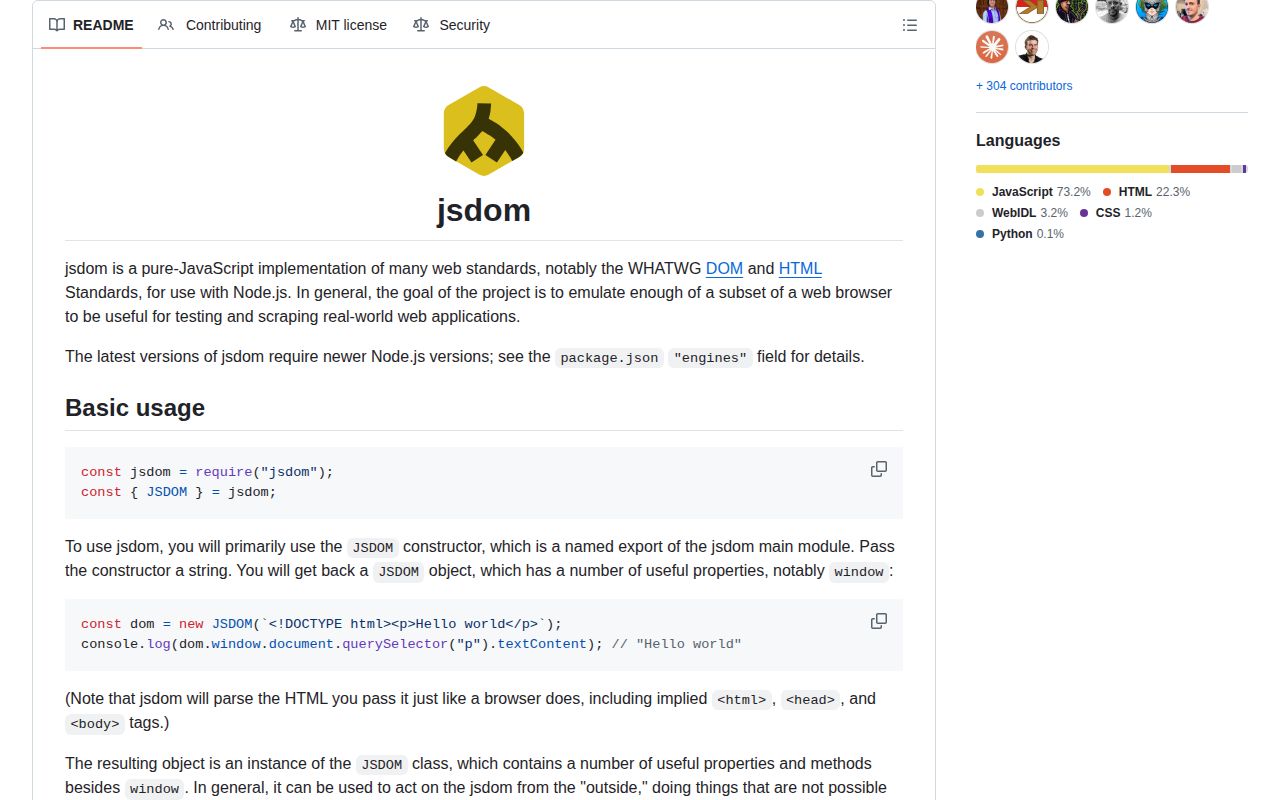This screenshot has width=1280, height=800.
Task: Click JSDOM code after 'get back a'
Action: [x=399, y=572]
